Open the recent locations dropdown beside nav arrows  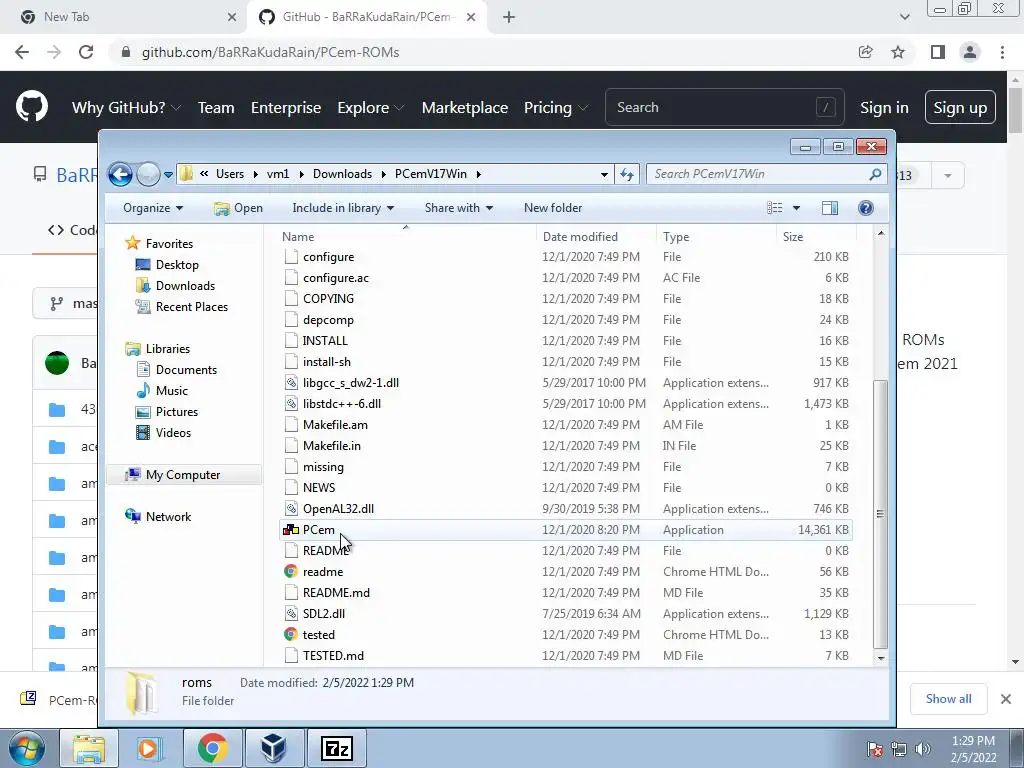[168, 175]
